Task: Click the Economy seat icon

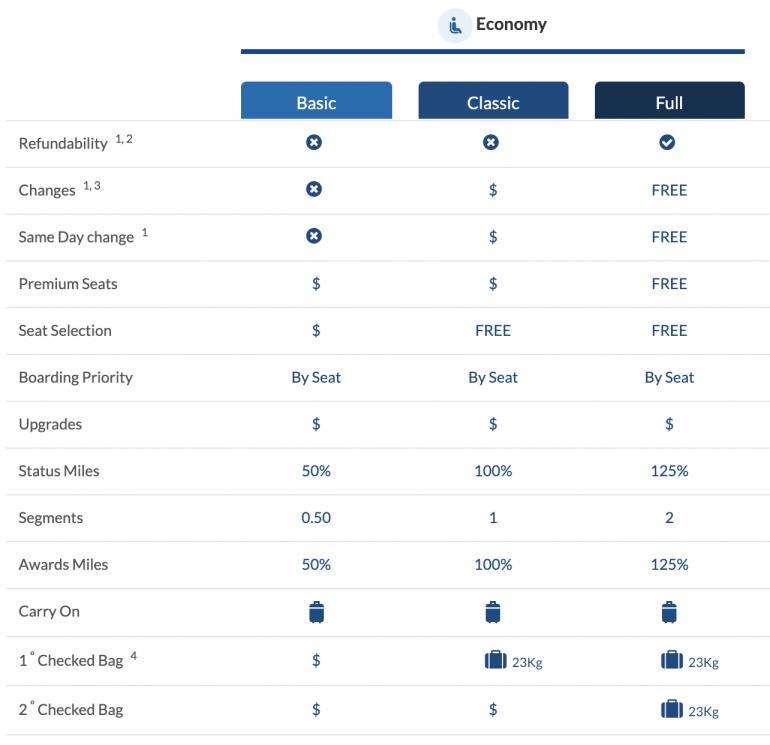Action: pos(455,25)
